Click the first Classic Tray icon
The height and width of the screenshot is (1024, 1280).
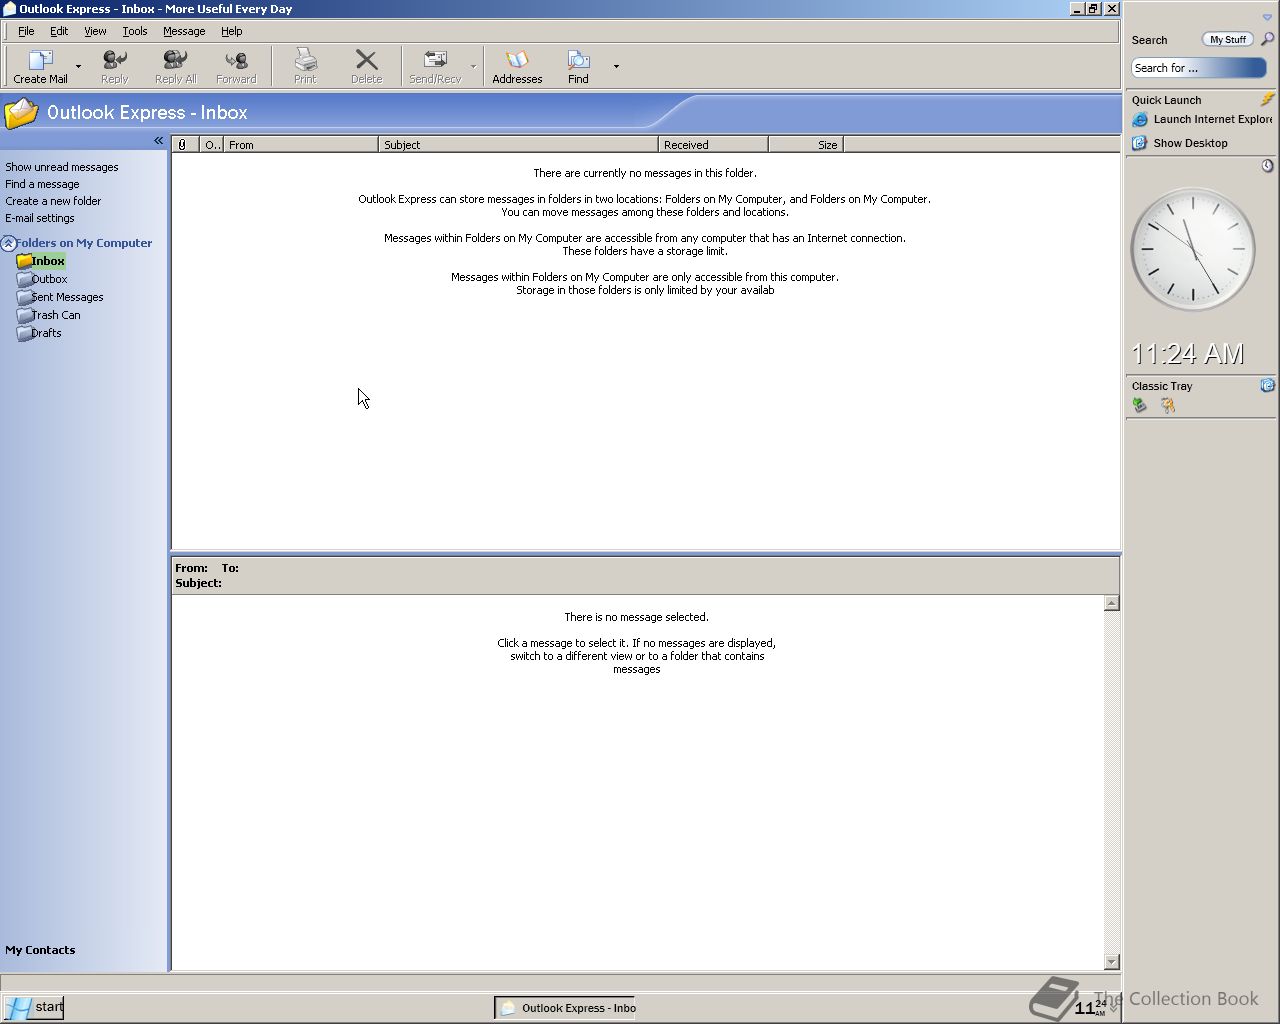point(1139,405)
